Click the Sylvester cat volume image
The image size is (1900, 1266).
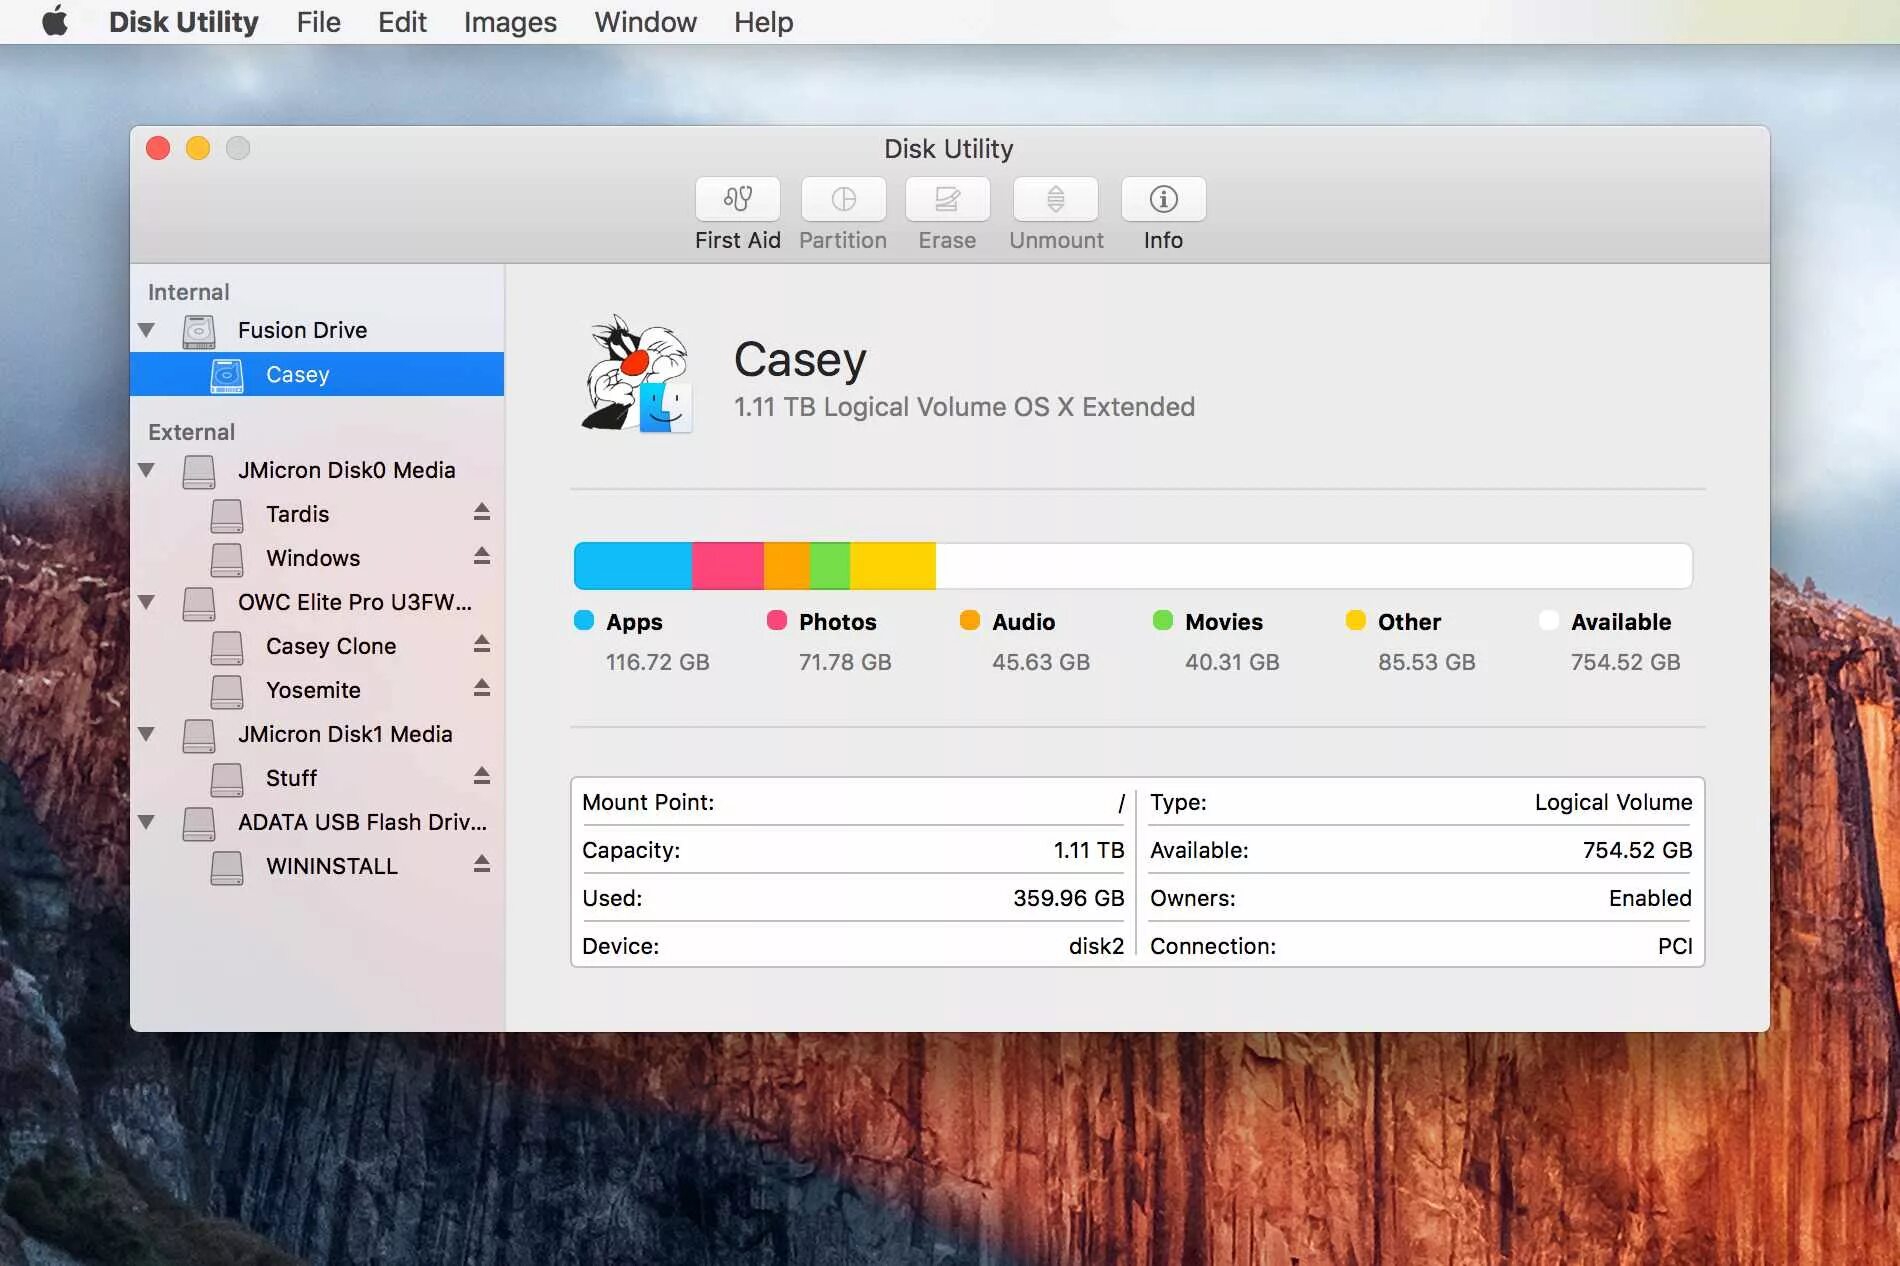(637, 373)
